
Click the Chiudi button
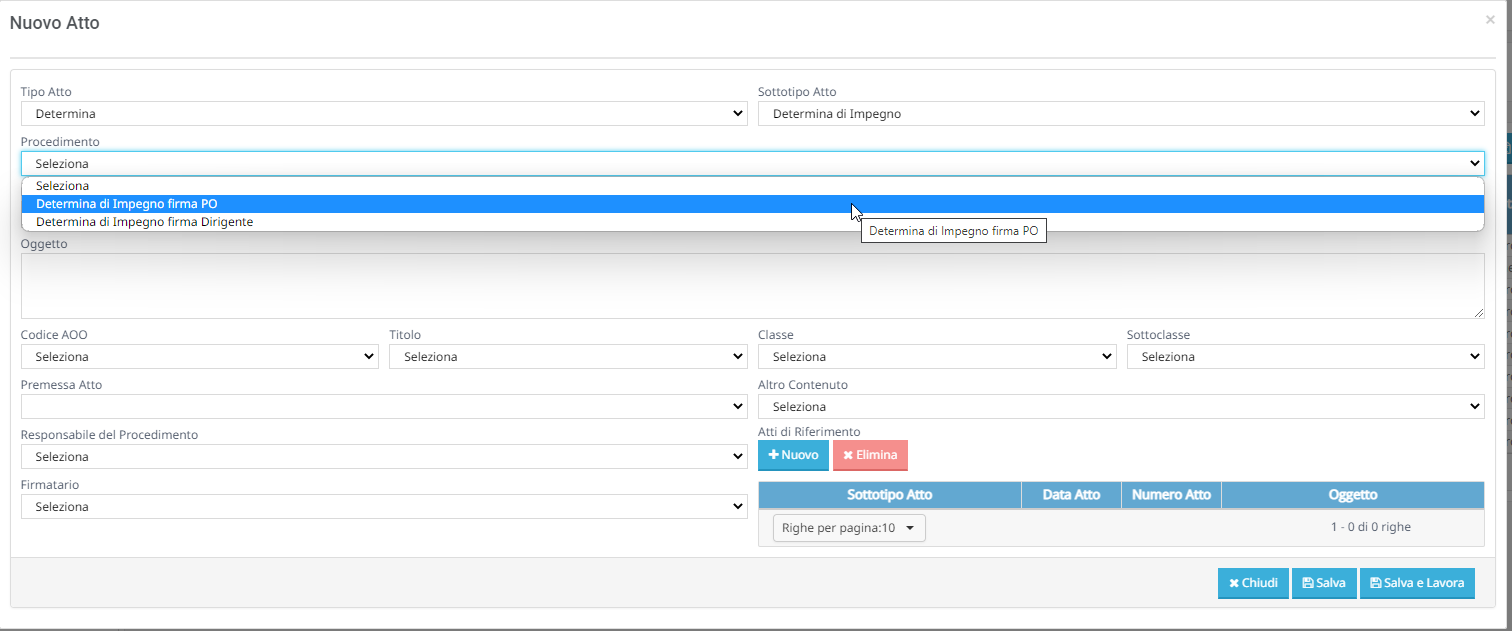coord(1253,583)
